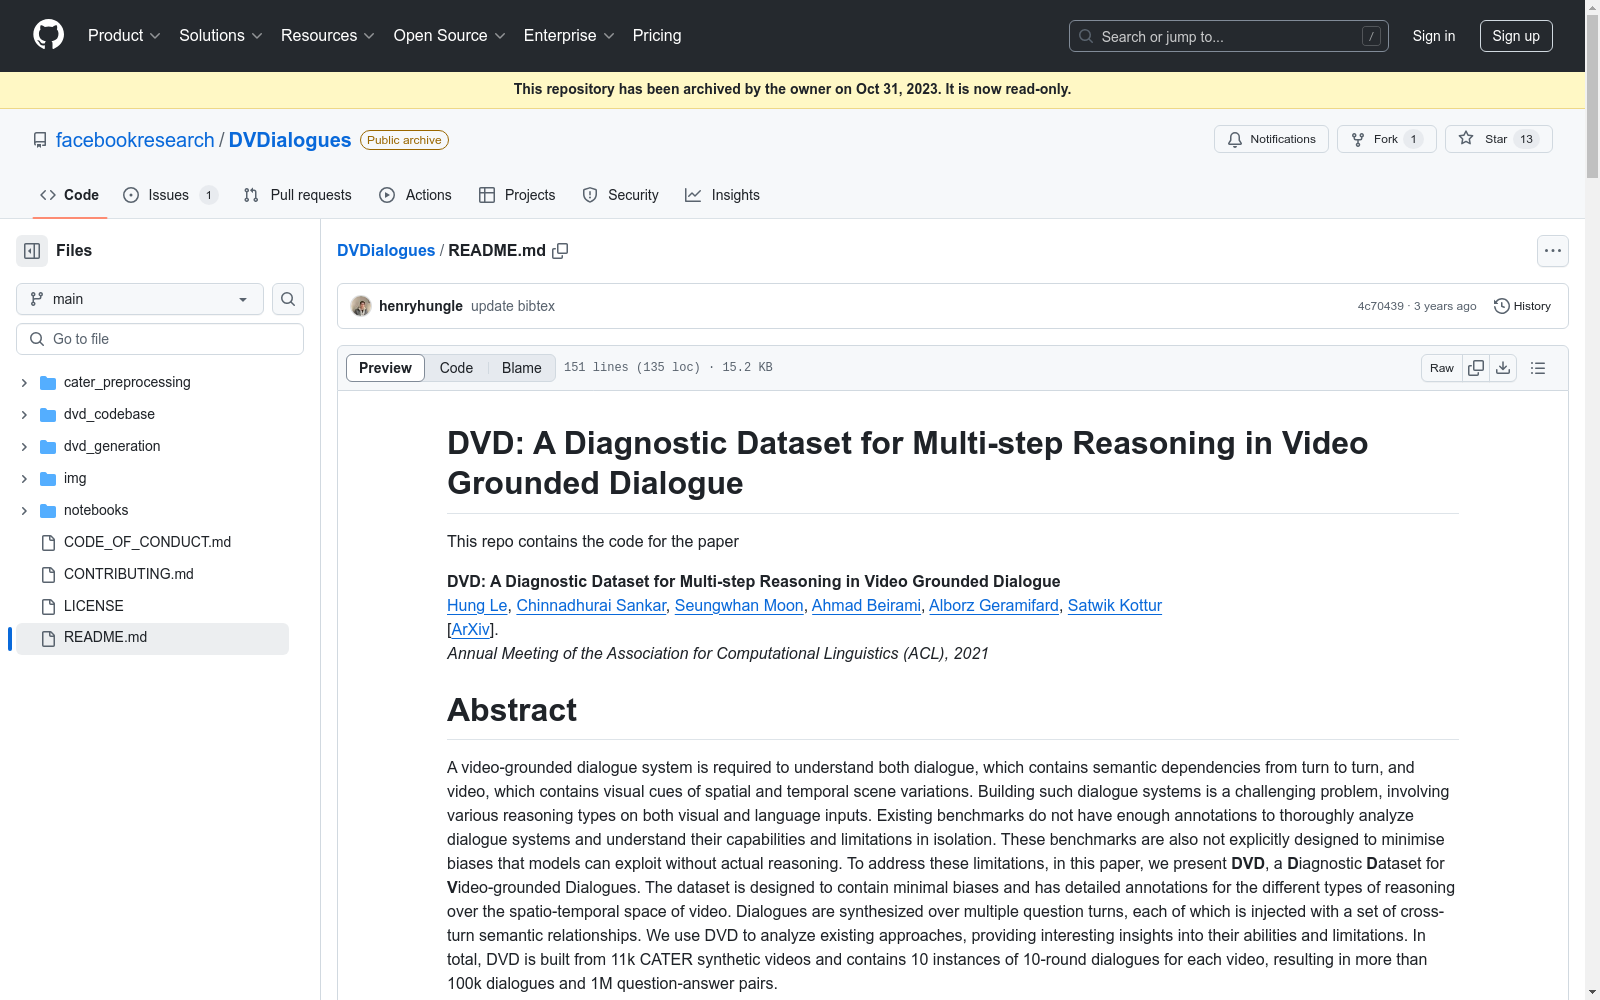Expand the dvd_codebase folder chevron

[24, 415]
